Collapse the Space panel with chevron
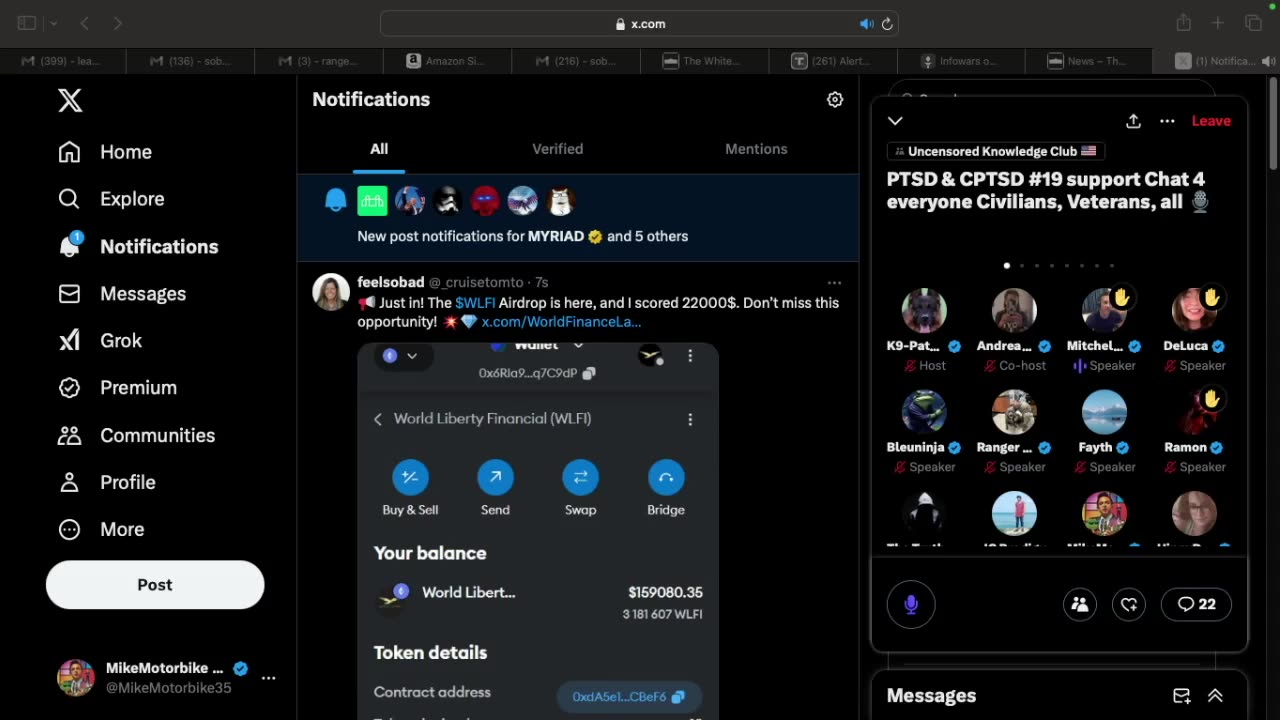1280x720 pixels. (x=895, y=121)
